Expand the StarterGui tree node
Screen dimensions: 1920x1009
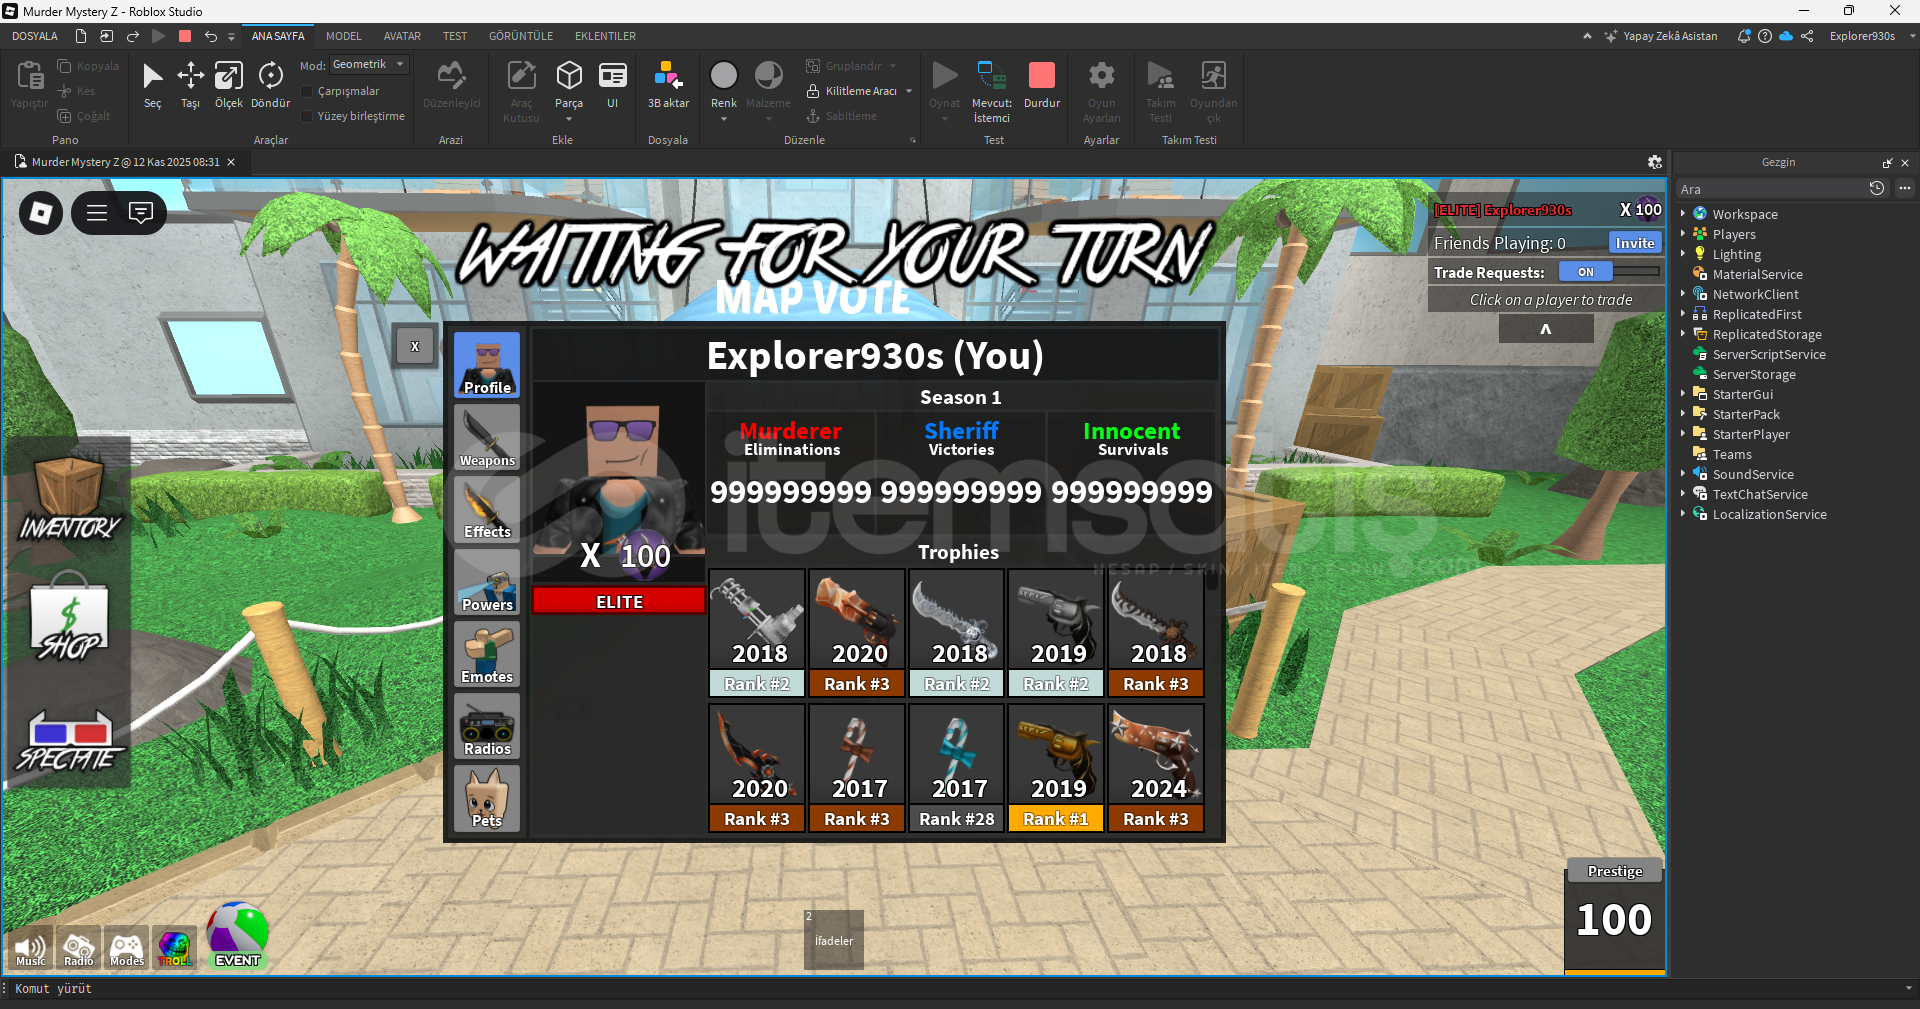1683,394
